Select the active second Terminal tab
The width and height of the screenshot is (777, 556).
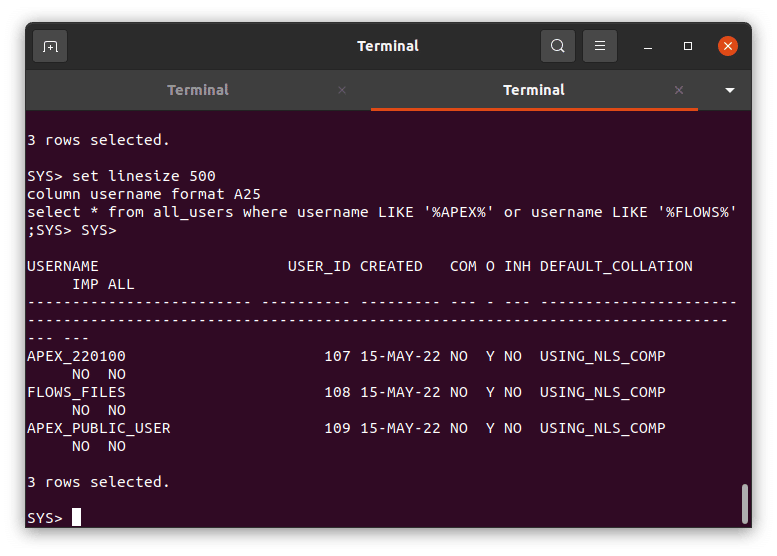point(533,90)
